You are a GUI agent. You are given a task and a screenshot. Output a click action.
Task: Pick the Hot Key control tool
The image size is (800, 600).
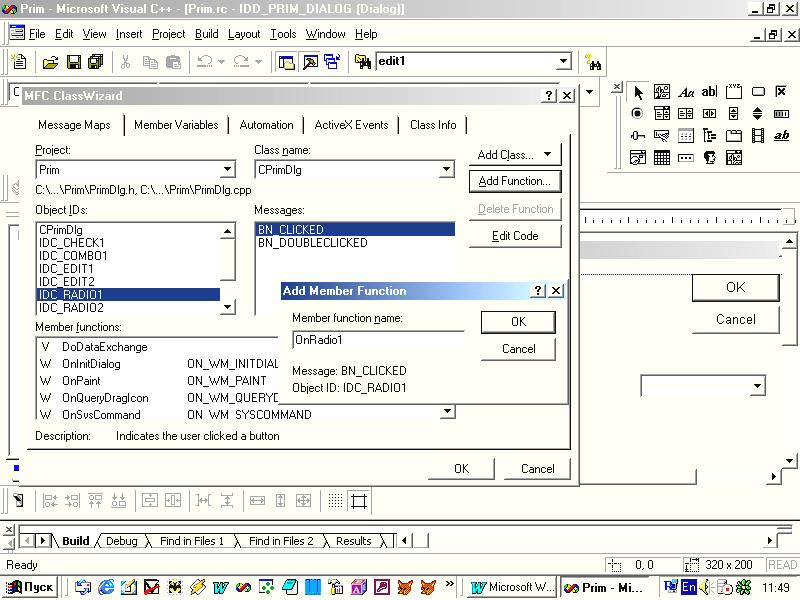[x=661, y=136]
